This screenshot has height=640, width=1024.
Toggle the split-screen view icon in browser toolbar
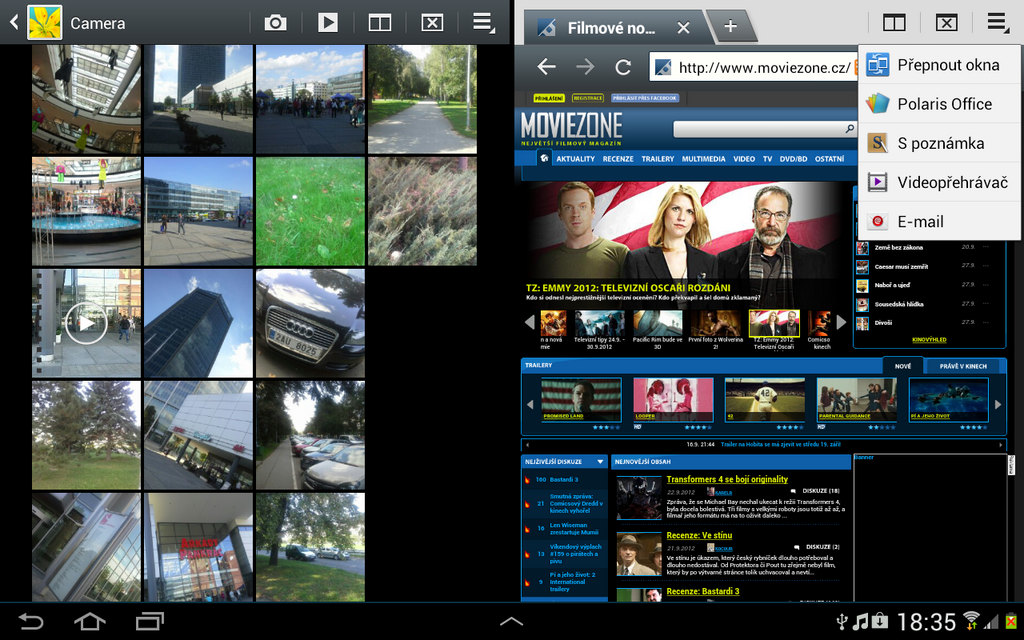pyautogui.click(x=893, y=22)
